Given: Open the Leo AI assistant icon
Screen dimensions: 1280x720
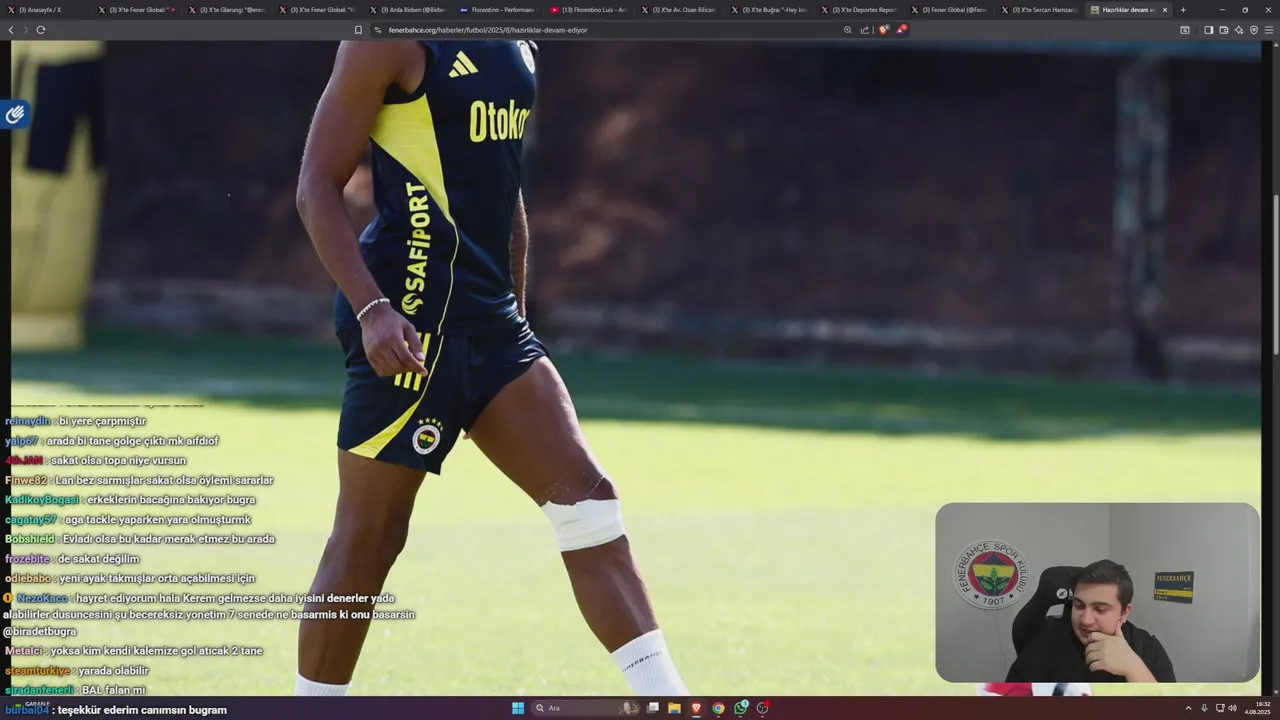Looking at the screenshot, I should [x=1239, y=30].
